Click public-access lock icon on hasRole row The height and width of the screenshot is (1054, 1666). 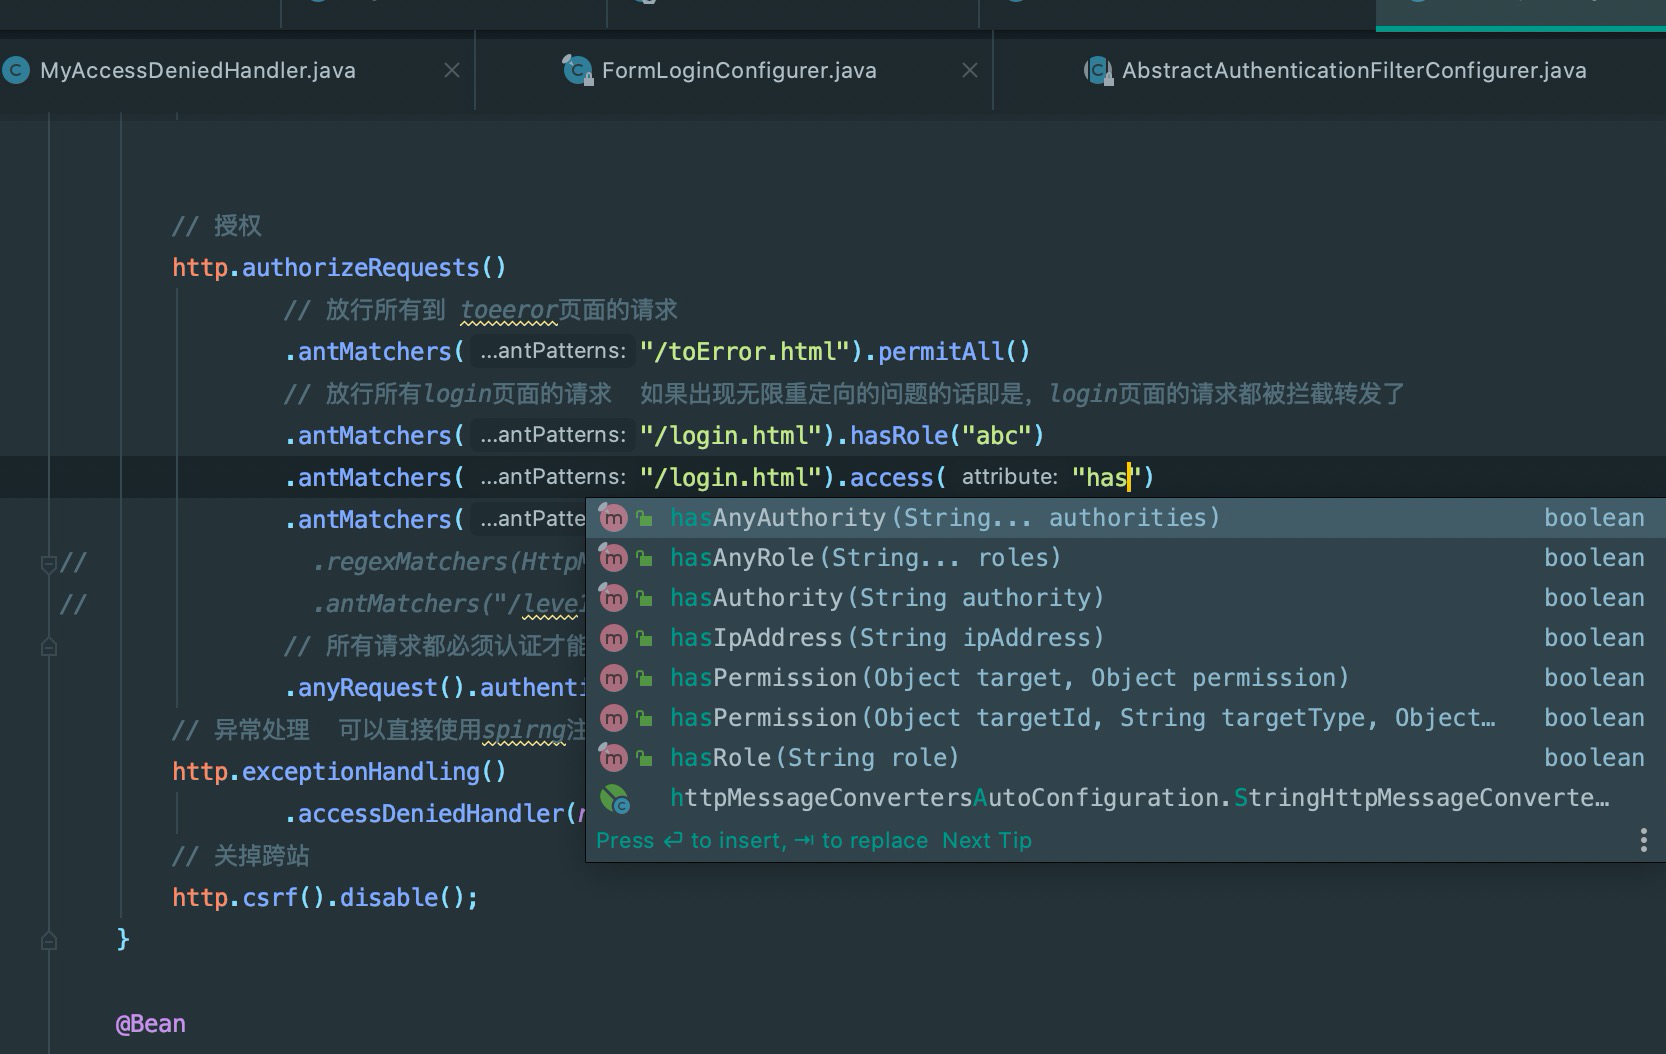[x=645, y=758]
